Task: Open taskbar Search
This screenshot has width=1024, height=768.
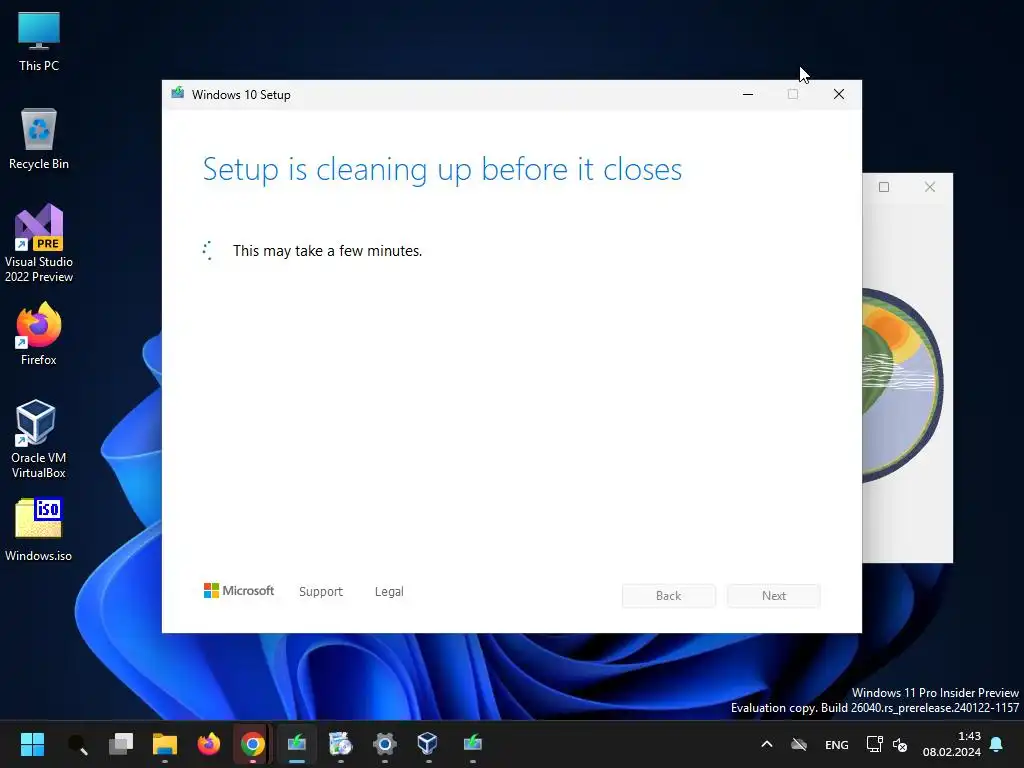Action: tap(77, 744)
